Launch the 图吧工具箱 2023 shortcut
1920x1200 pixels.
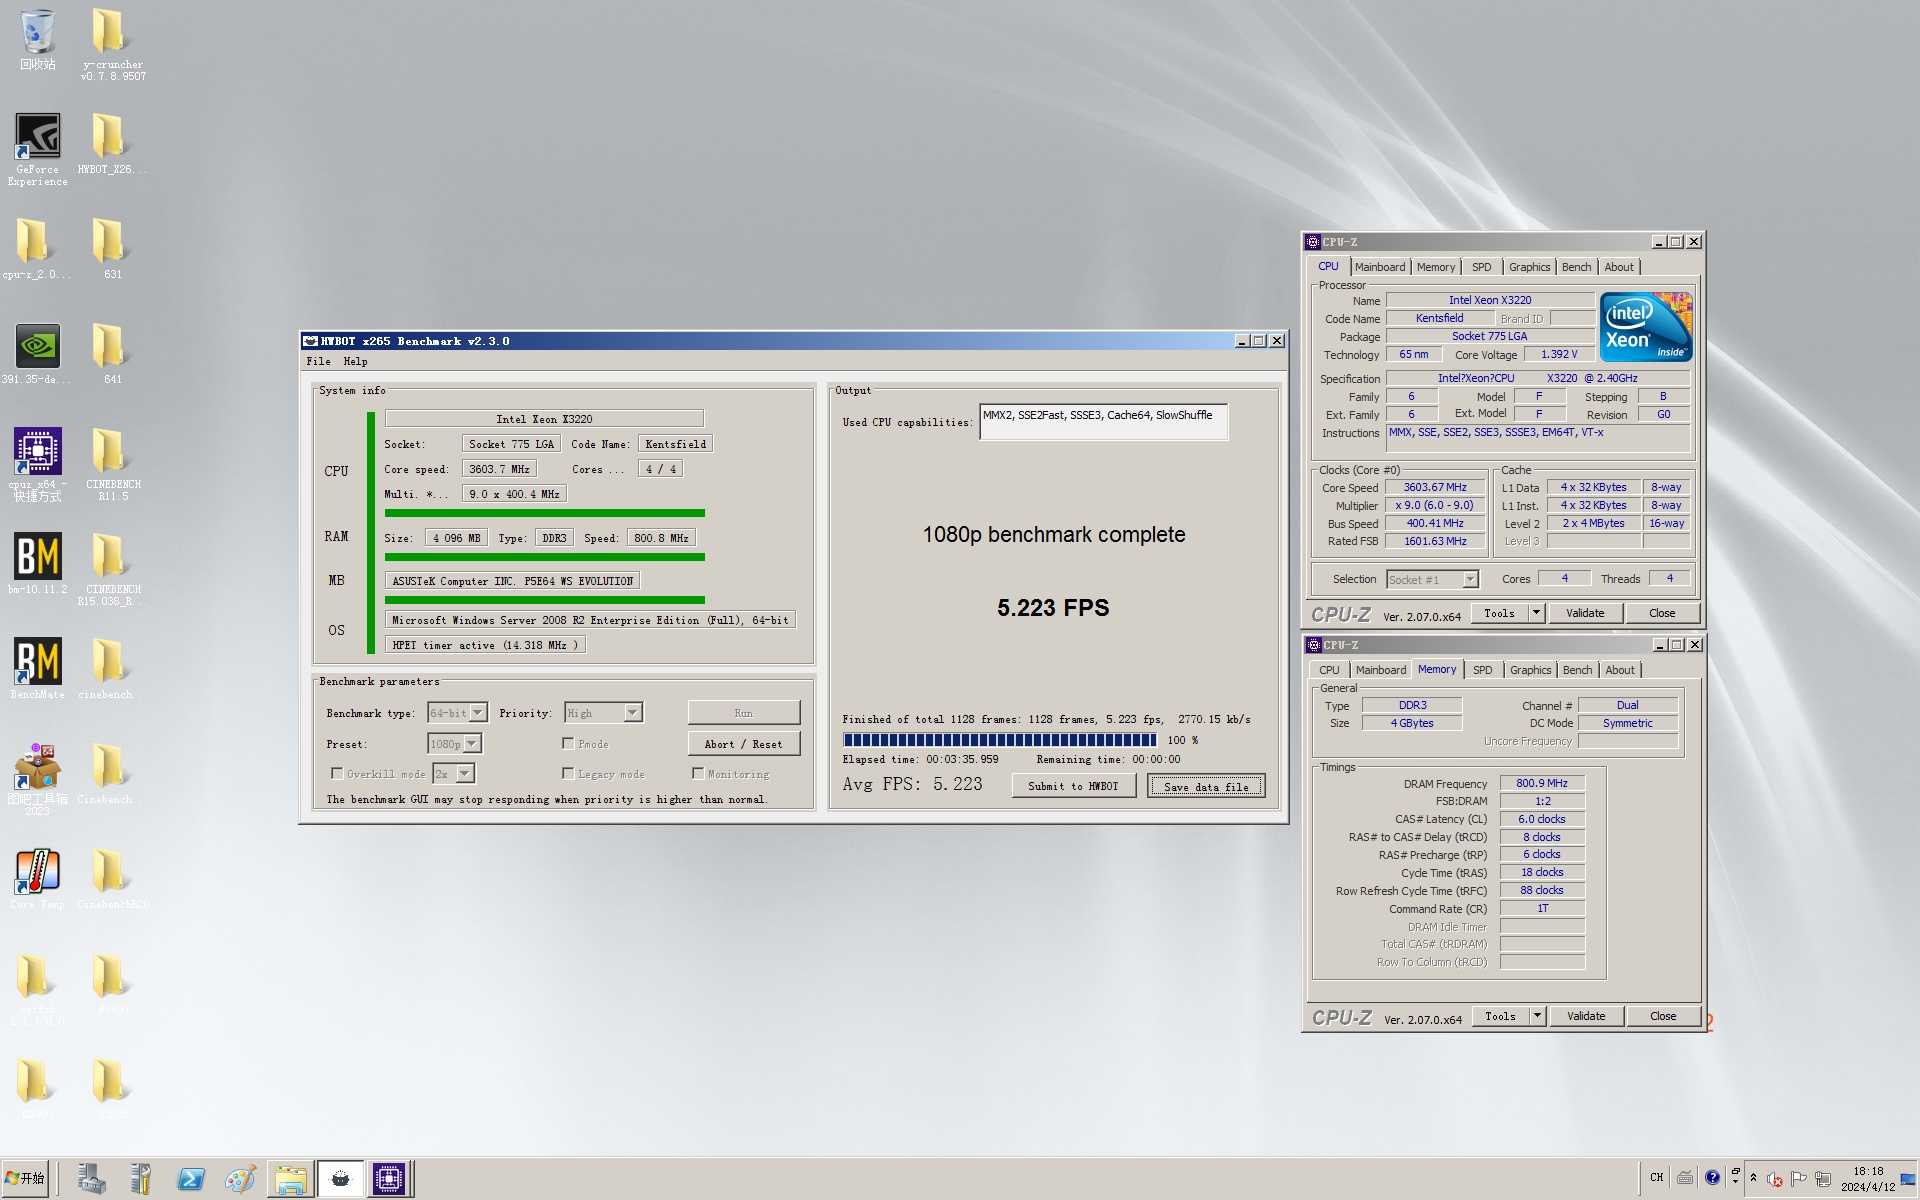point(38,779)
